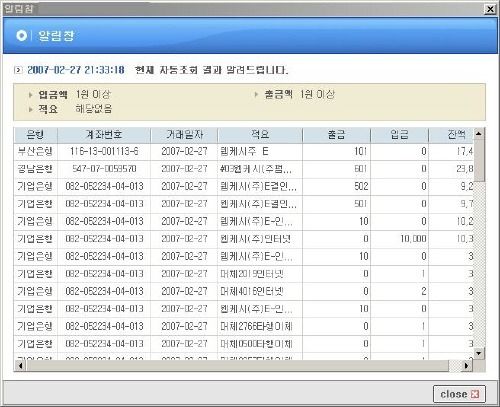Click the timestamp 2007-02-27 21:33:18
This screenshot has height=407, width=500.
click(76, 70)
